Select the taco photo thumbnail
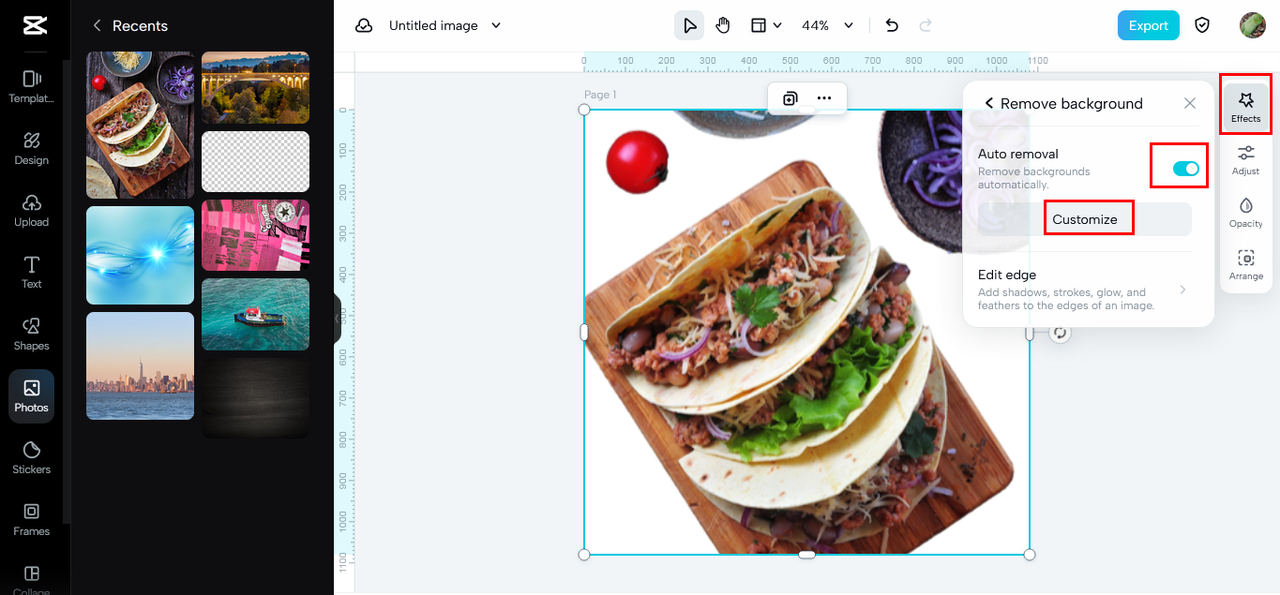Viewport: 1280px width, 595px height. coord(140,125)
